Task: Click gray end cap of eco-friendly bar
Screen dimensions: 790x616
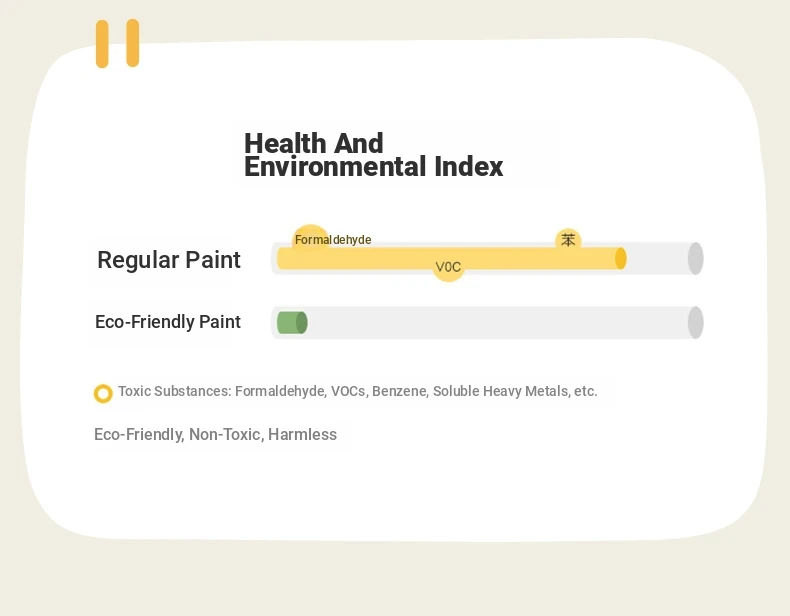Action: coord(695,322)
